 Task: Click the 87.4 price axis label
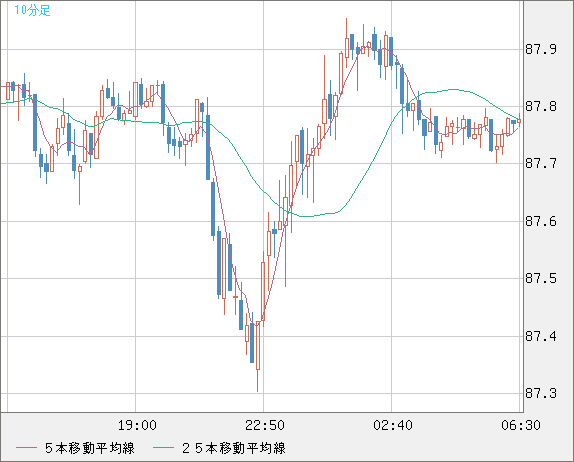coord(541,336)
